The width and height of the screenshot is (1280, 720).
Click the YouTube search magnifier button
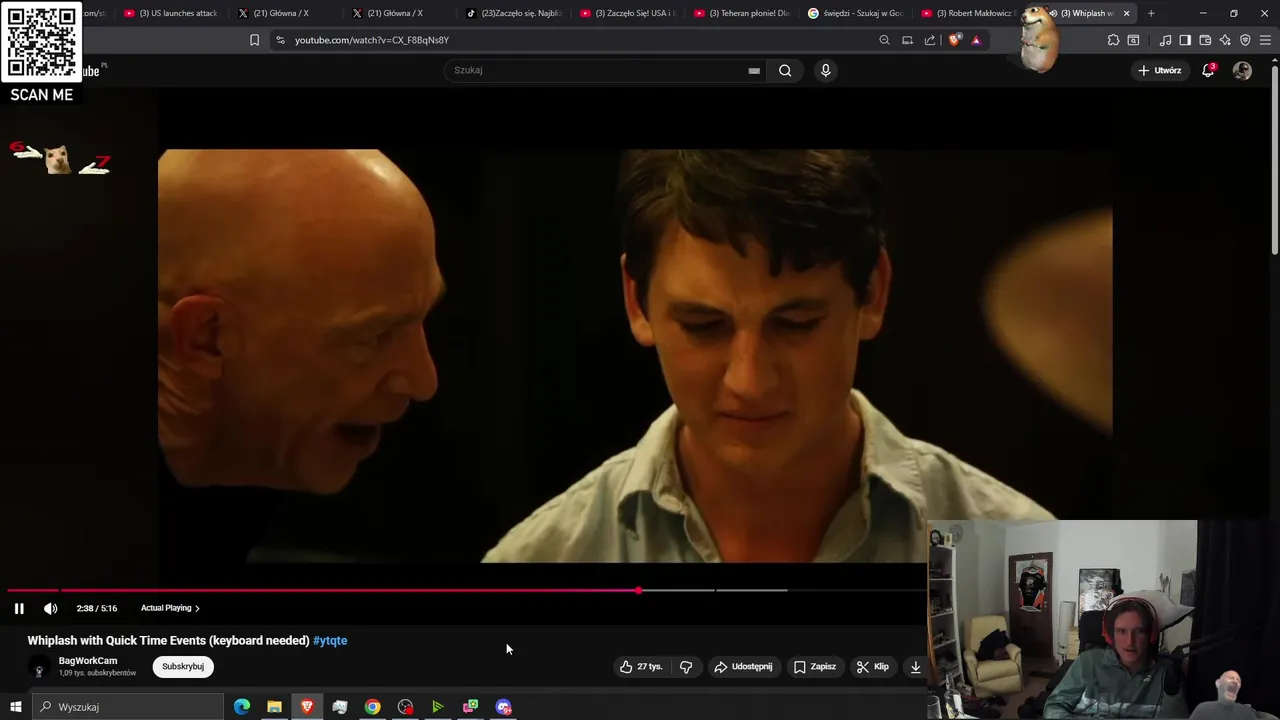[x=785, y=70]
